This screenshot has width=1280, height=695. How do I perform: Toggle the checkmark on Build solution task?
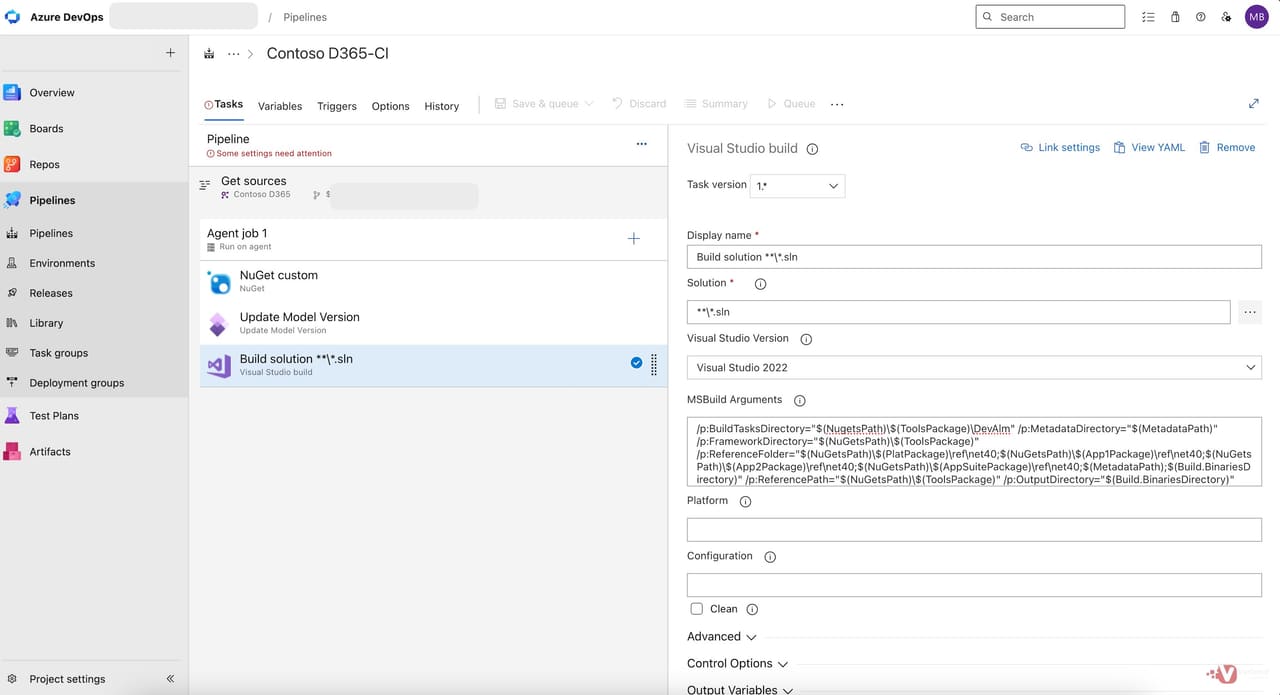click(x=636, y=363)
